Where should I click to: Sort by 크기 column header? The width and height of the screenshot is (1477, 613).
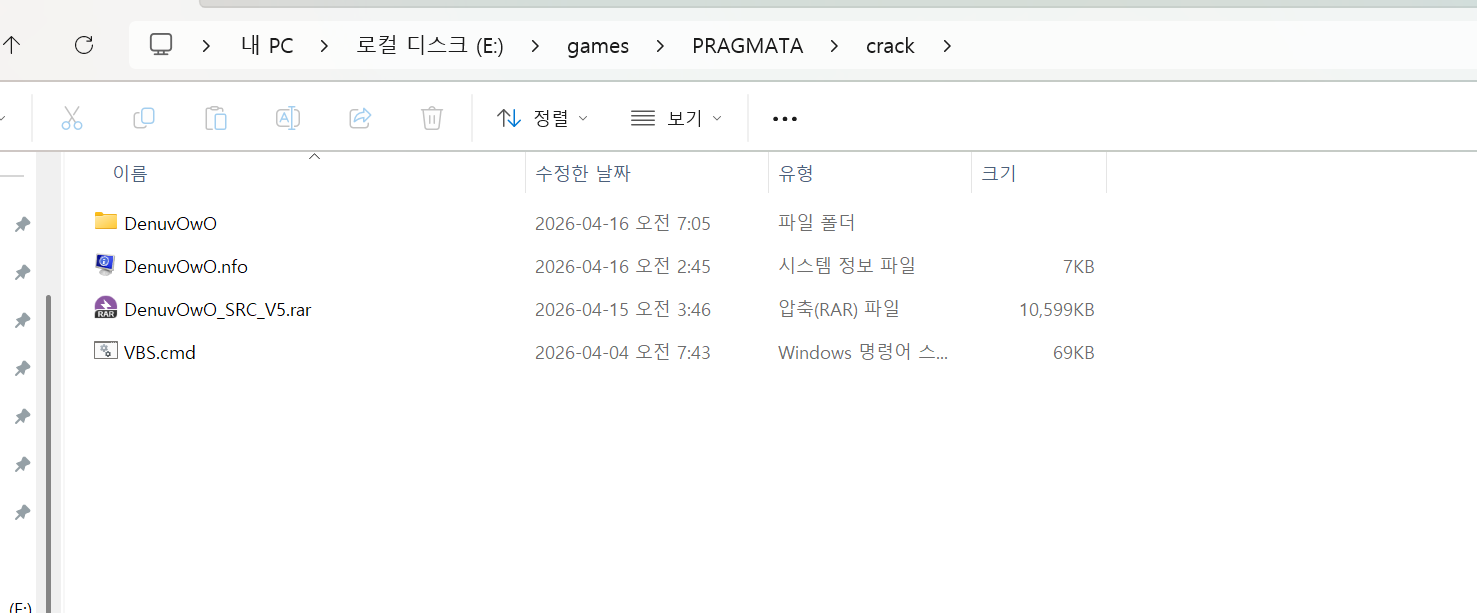[x=998, y=173]
